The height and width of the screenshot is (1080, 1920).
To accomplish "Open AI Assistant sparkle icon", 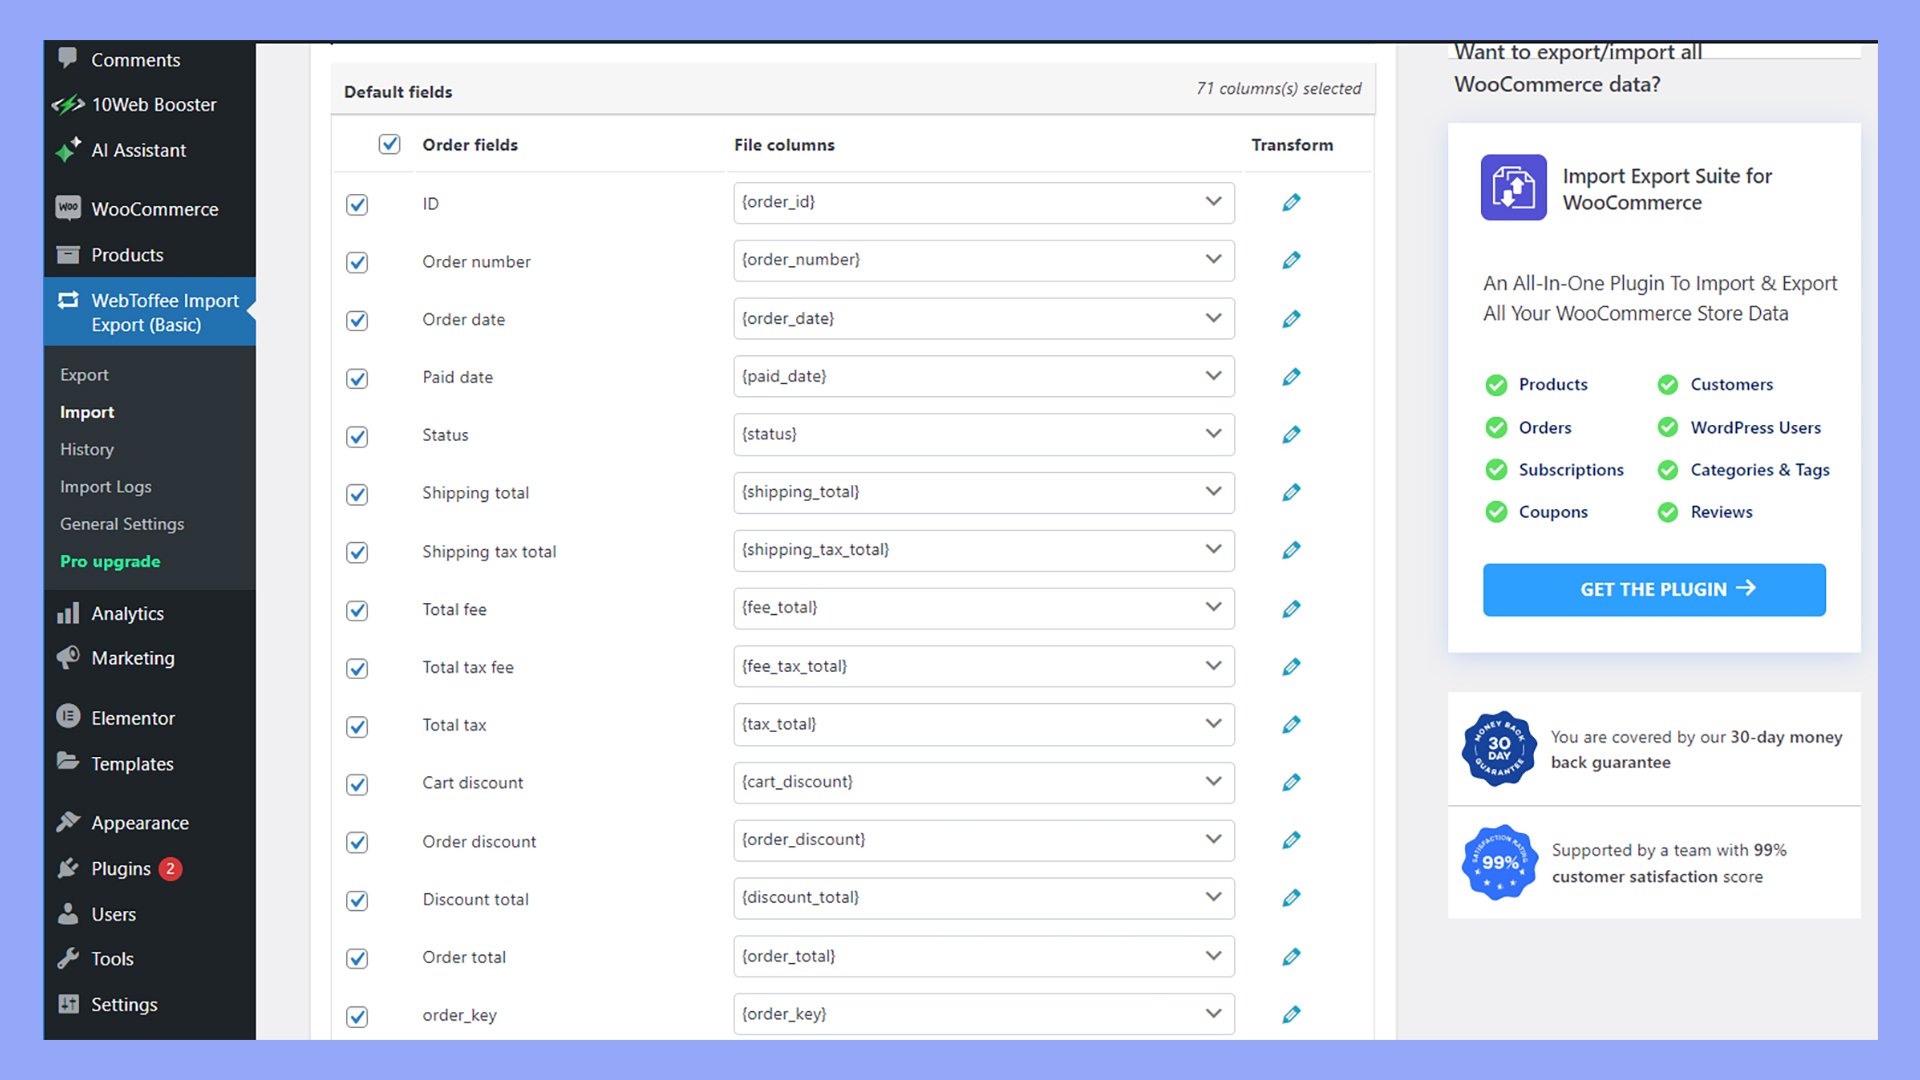I will coord(68,150).
